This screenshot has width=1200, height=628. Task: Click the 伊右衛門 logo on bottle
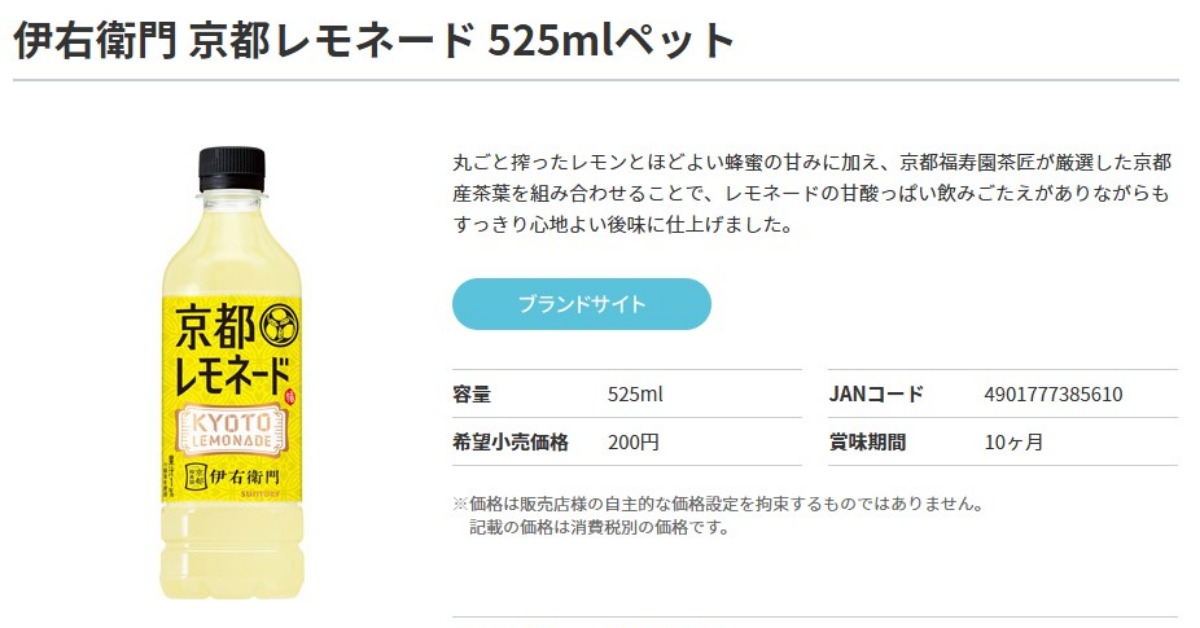(237, 477)
